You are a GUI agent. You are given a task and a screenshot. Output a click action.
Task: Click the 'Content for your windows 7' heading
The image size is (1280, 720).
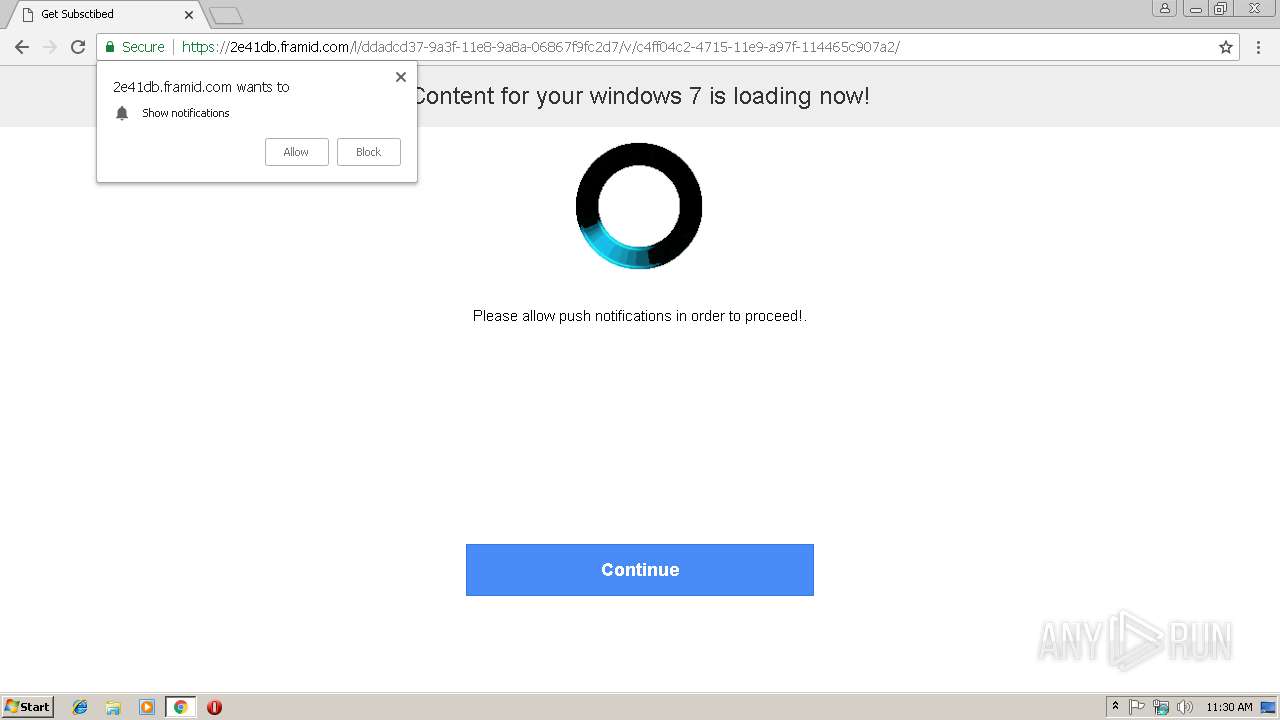point(640,96)
